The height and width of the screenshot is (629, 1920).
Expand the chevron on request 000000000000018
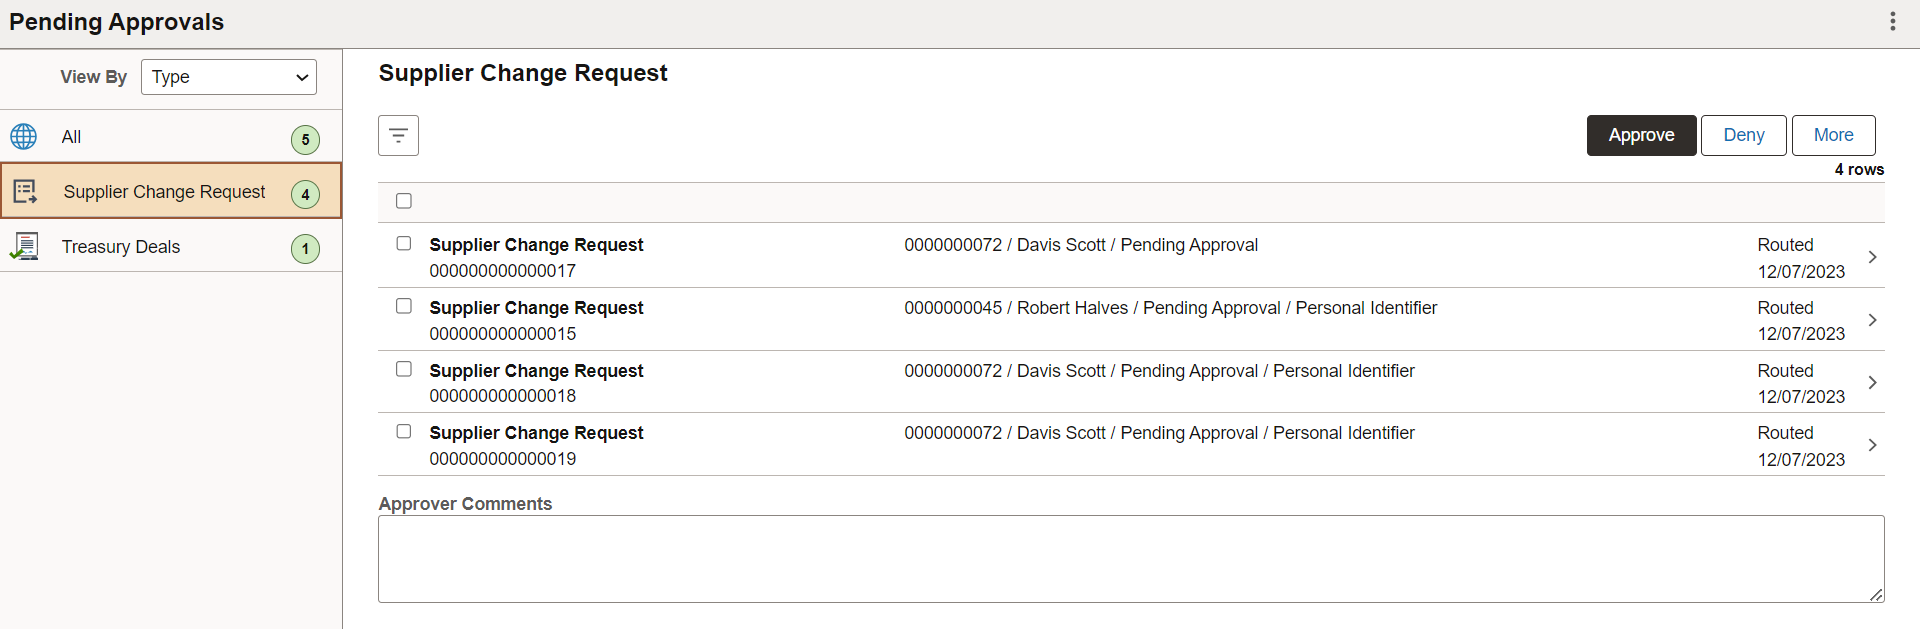1874,381
